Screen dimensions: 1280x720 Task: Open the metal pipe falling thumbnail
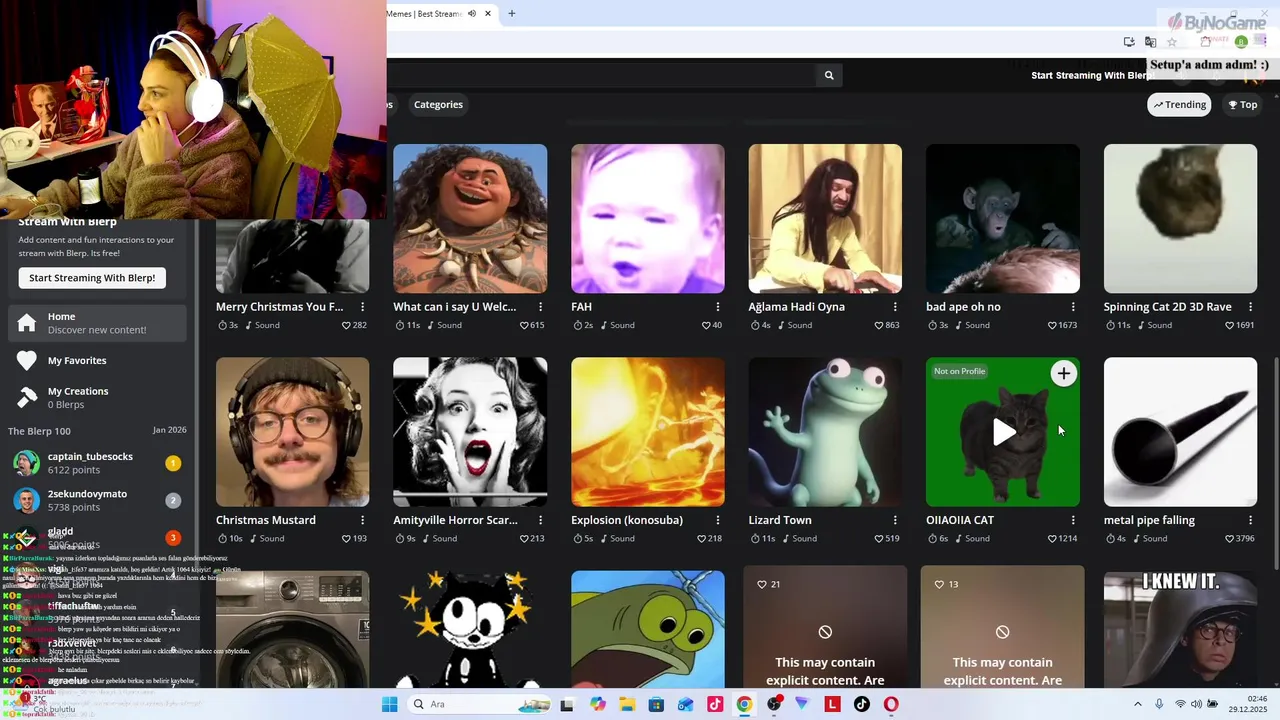(x=1180, y=432)
